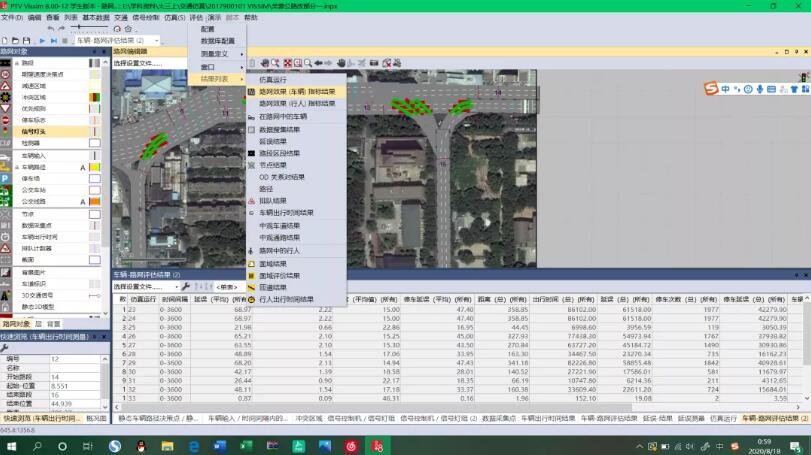Select 行人出行时间结果 menu entry
Image resolution: width=811 pixels, height=455 pixels.
point(296,299)
